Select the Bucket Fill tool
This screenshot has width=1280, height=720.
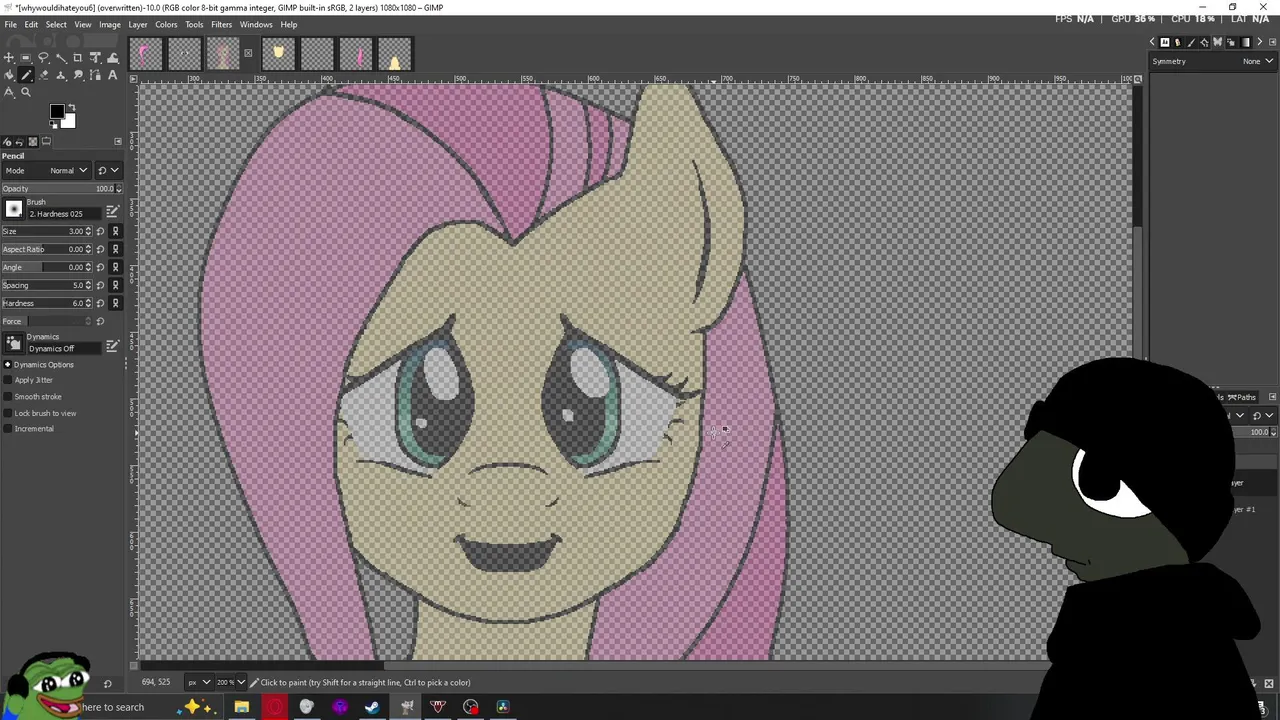pyautogui.click(x=9, y=75)
